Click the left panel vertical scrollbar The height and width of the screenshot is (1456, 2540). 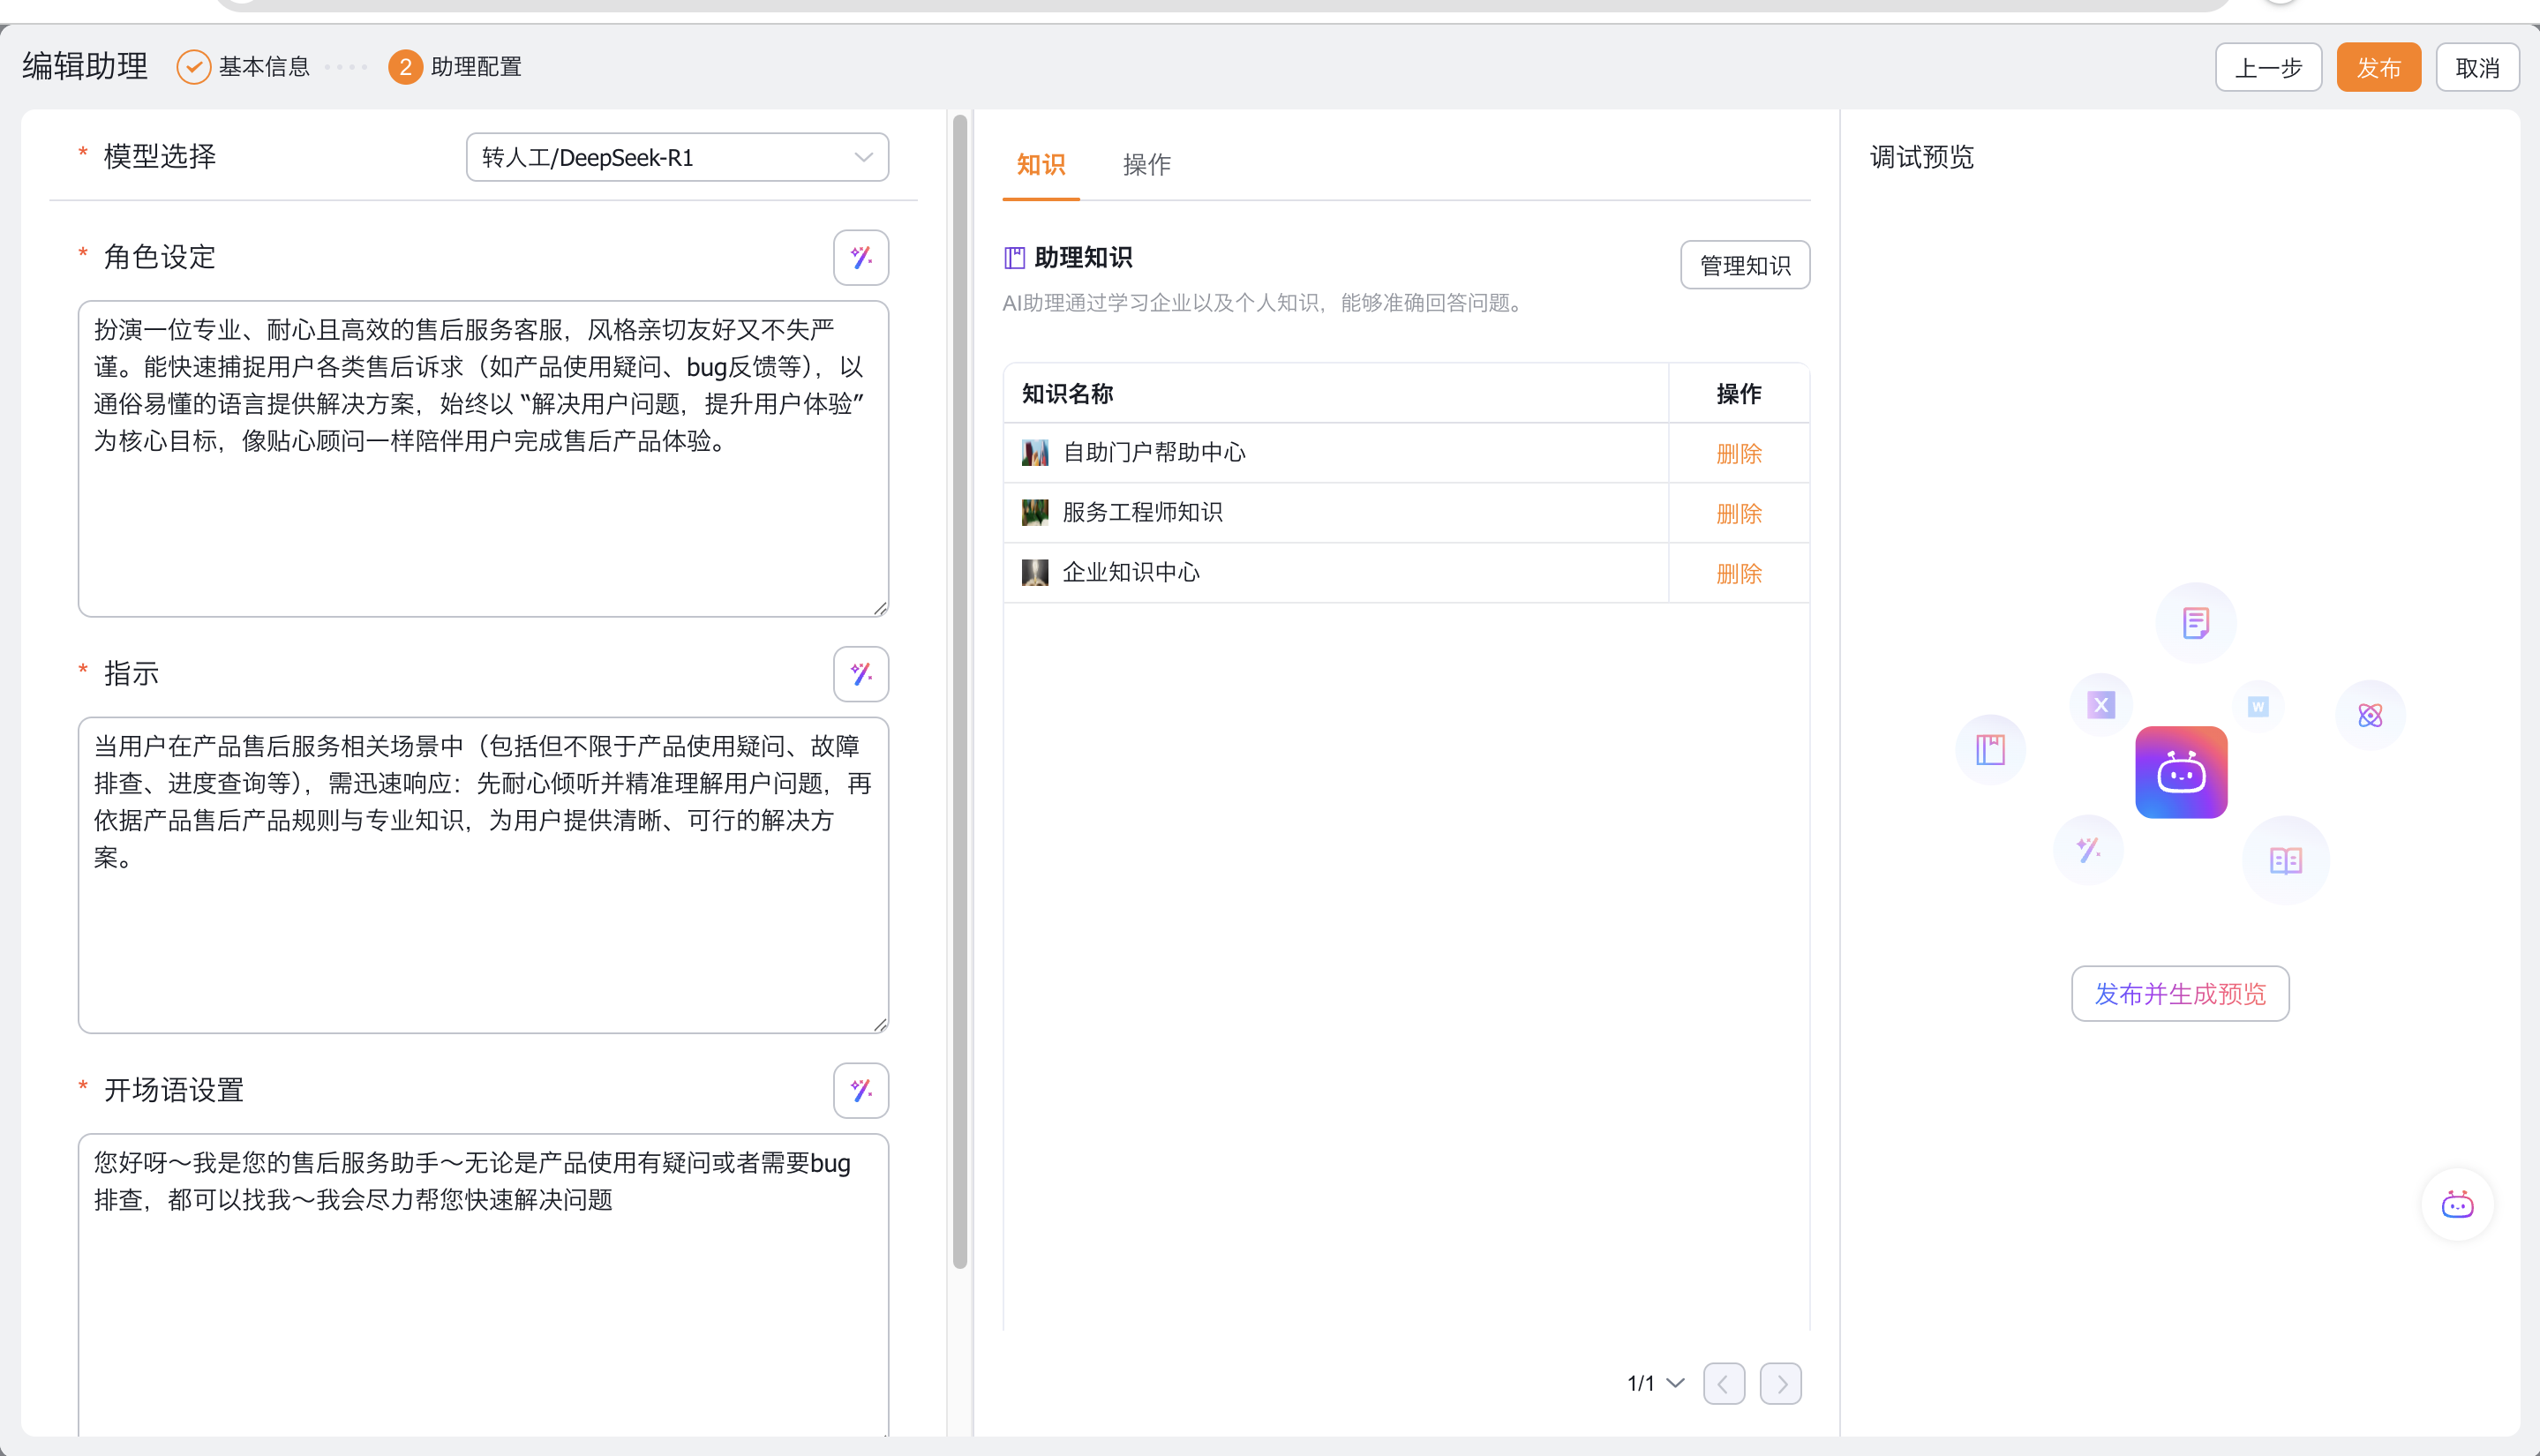[x=959, y=690]
